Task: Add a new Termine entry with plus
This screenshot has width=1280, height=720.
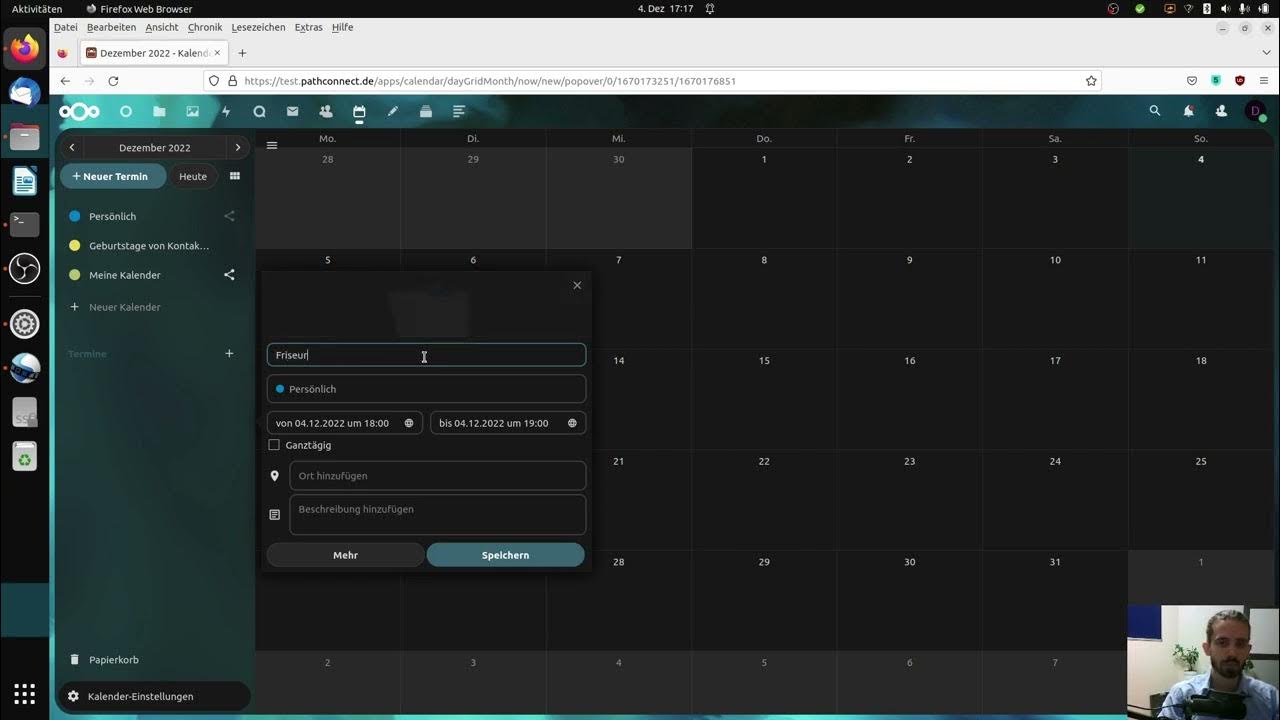Action: [x=229, y=353]
